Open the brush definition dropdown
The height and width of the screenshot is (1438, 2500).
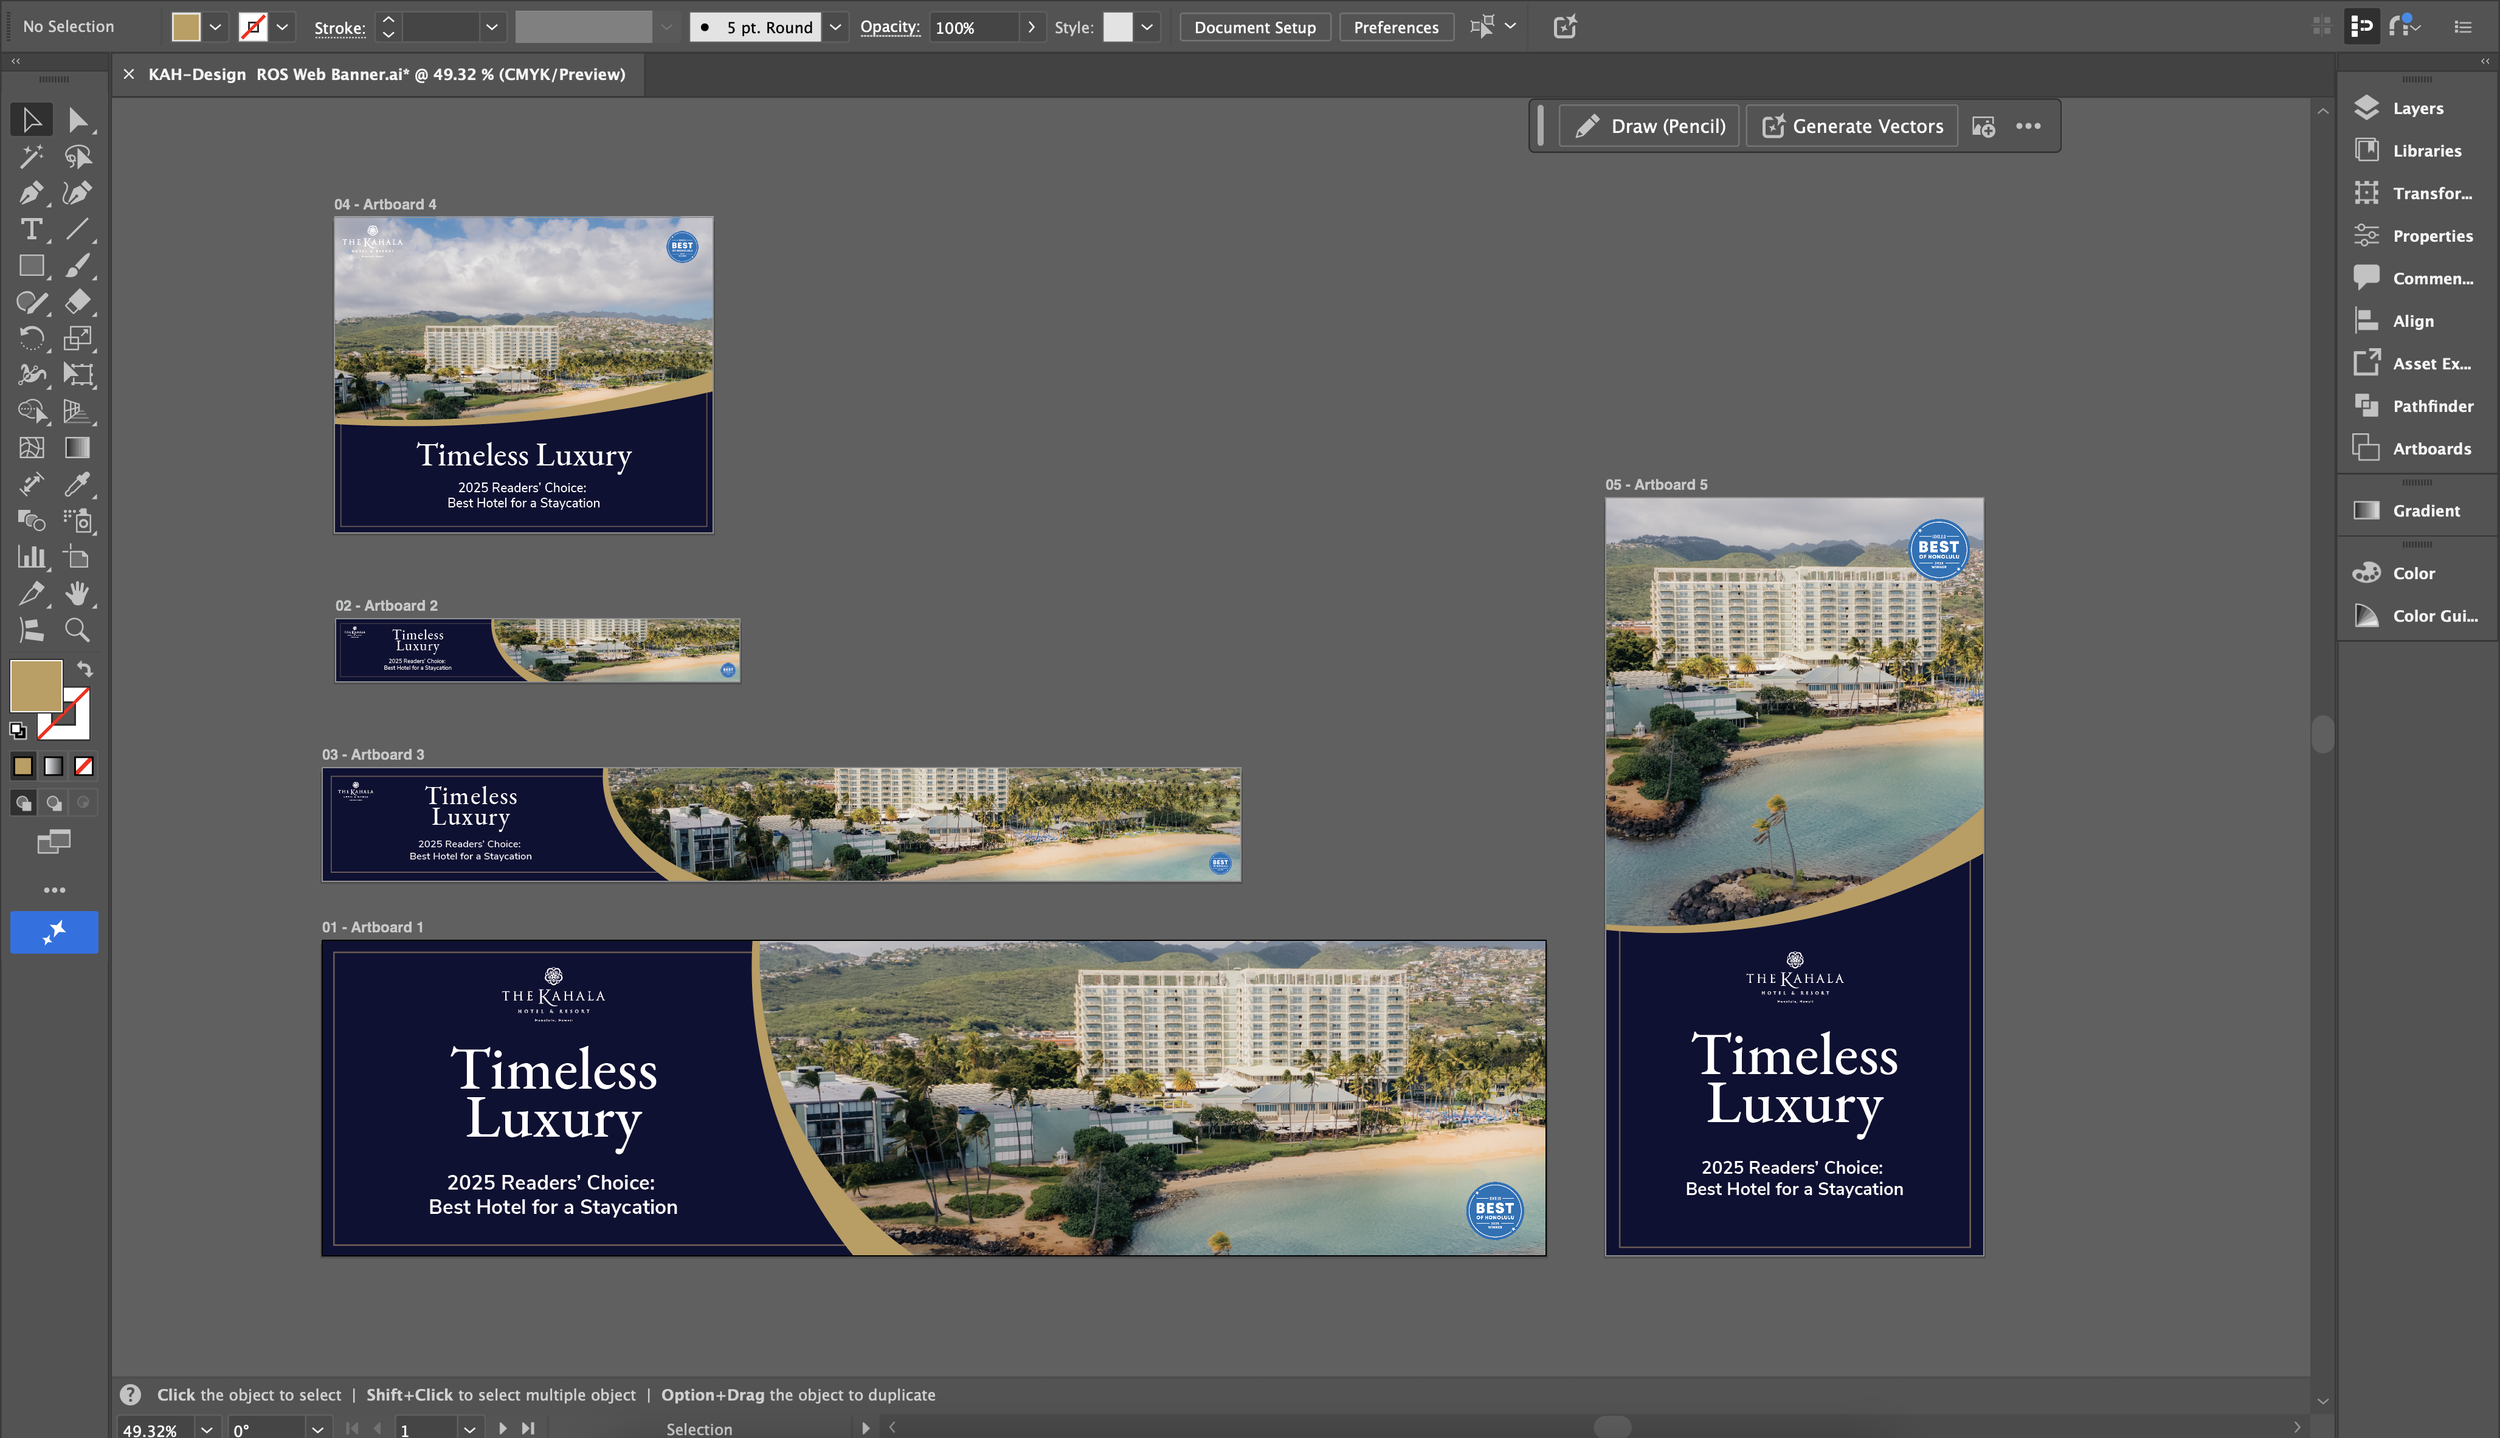click(x=835, y=27)
